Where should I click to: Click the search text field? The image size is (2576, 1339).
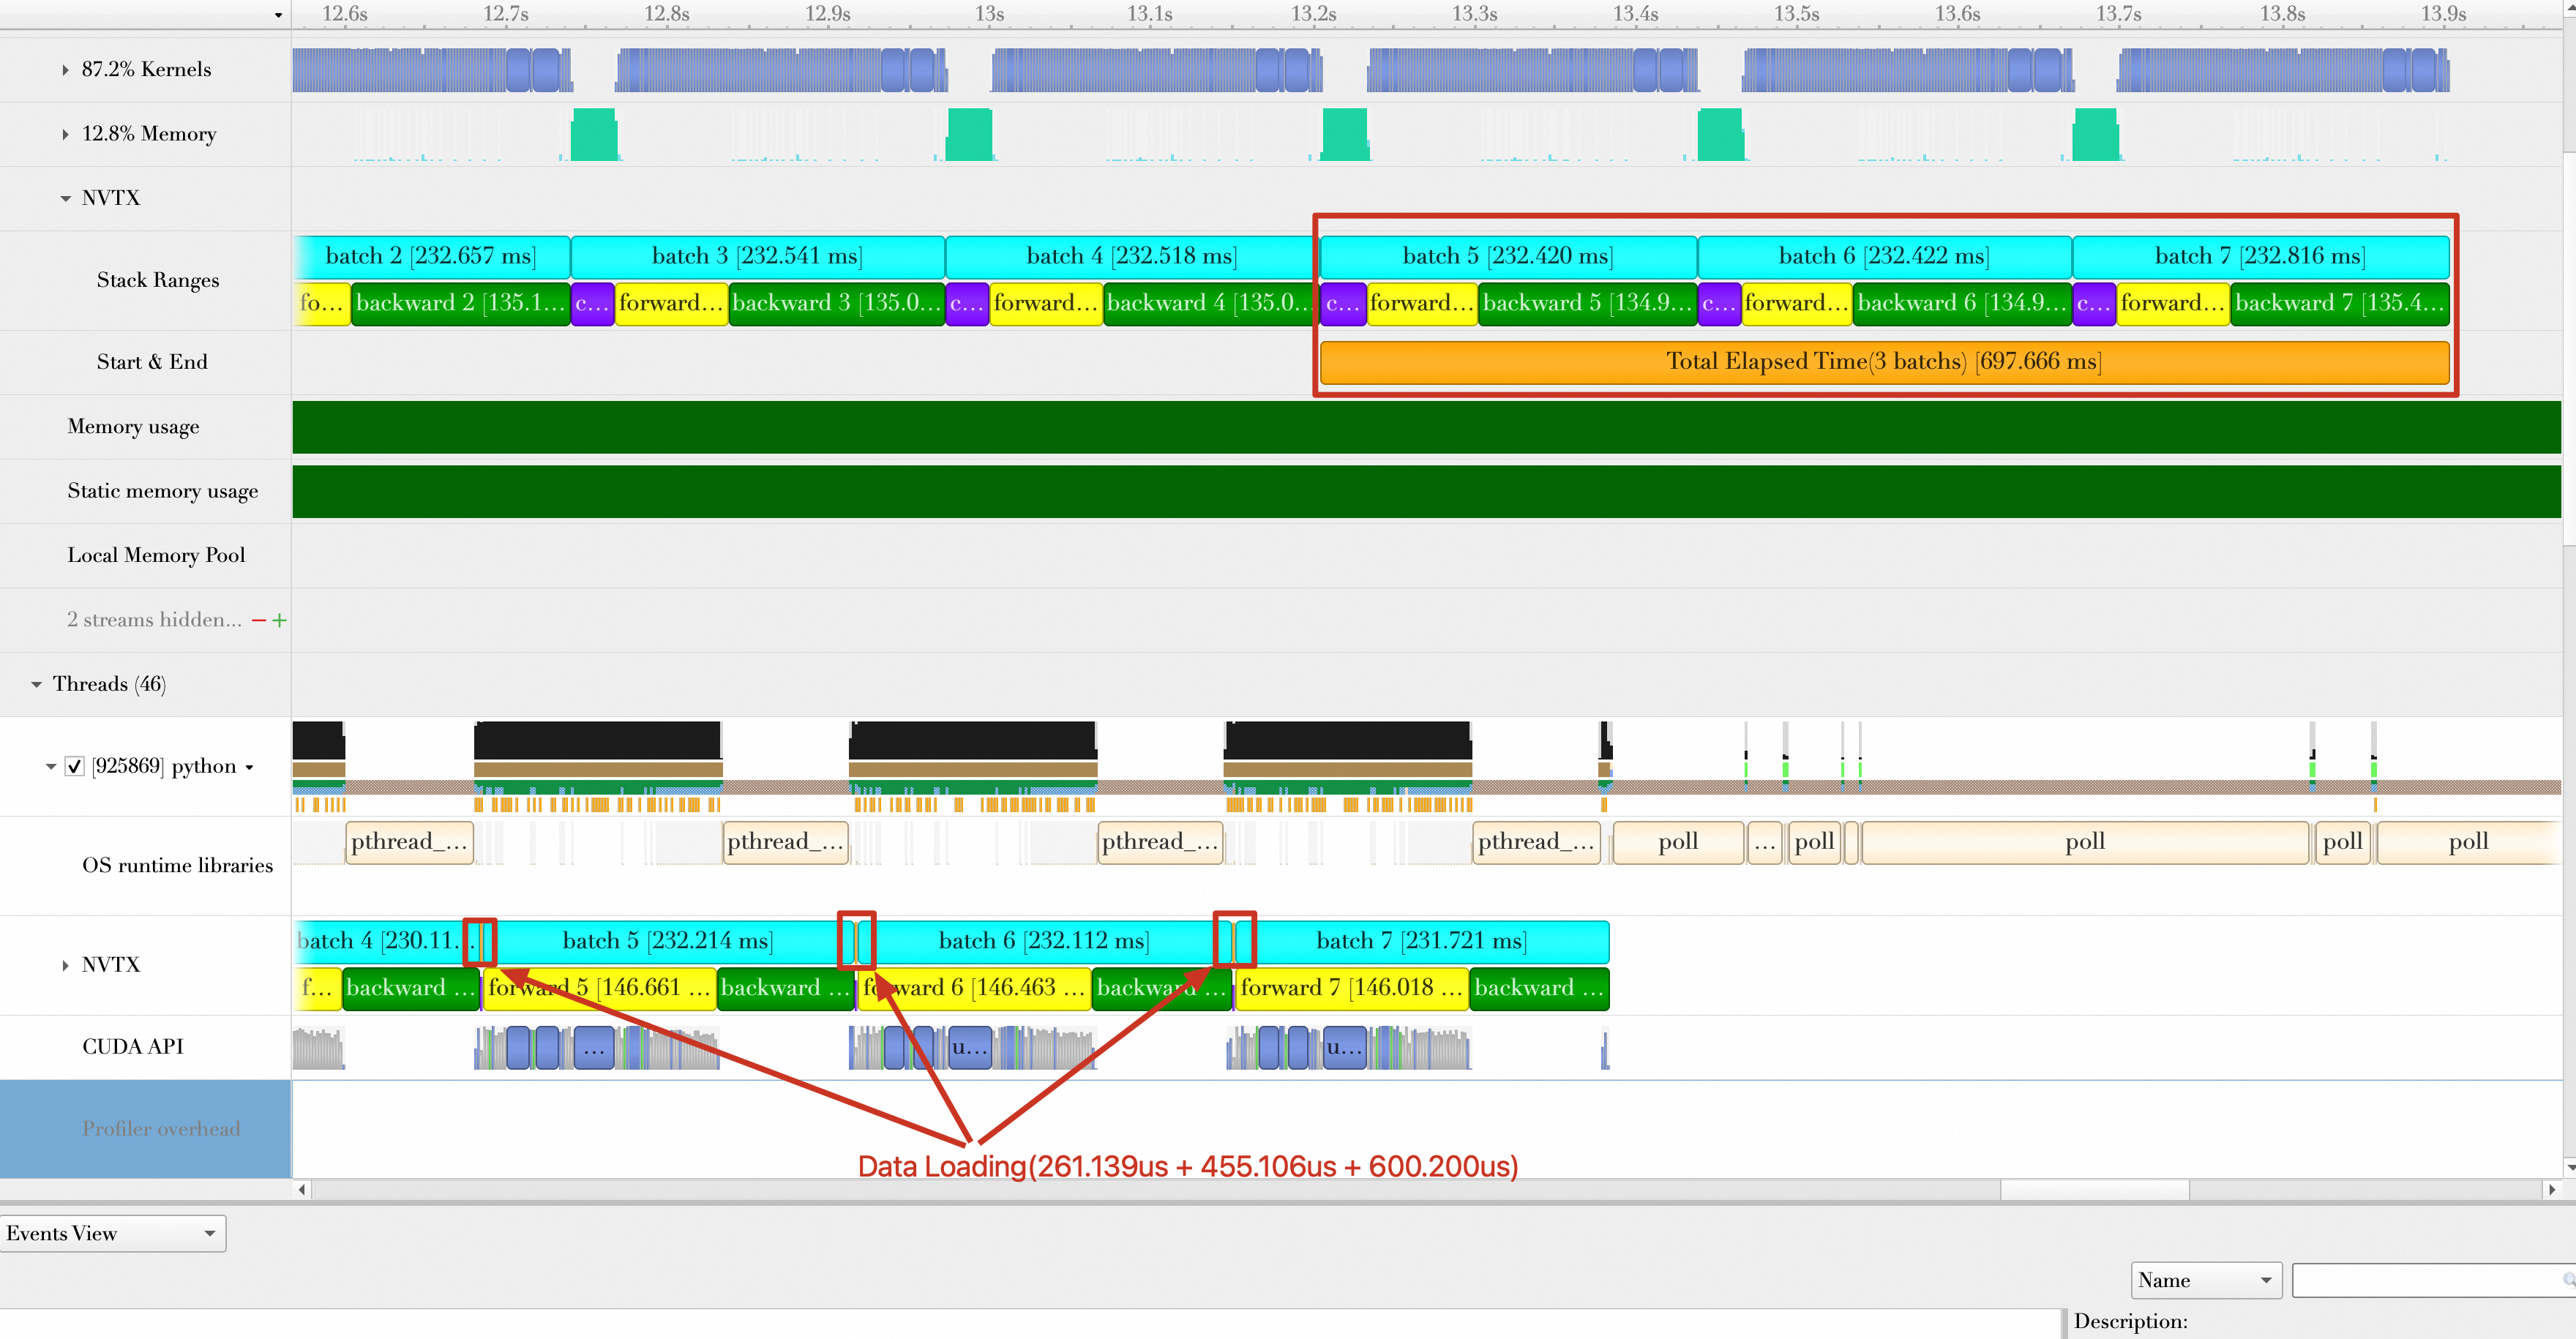pos(2425,1280)
